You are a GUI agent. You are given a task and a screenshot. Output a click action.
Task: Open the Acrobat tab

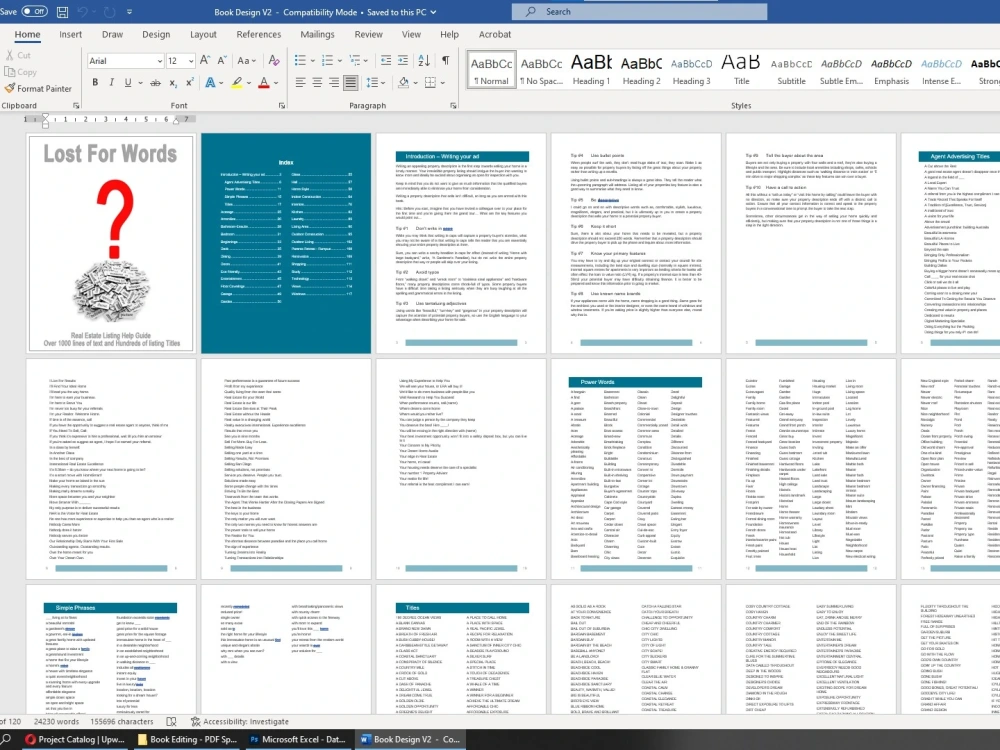[495, 34]
